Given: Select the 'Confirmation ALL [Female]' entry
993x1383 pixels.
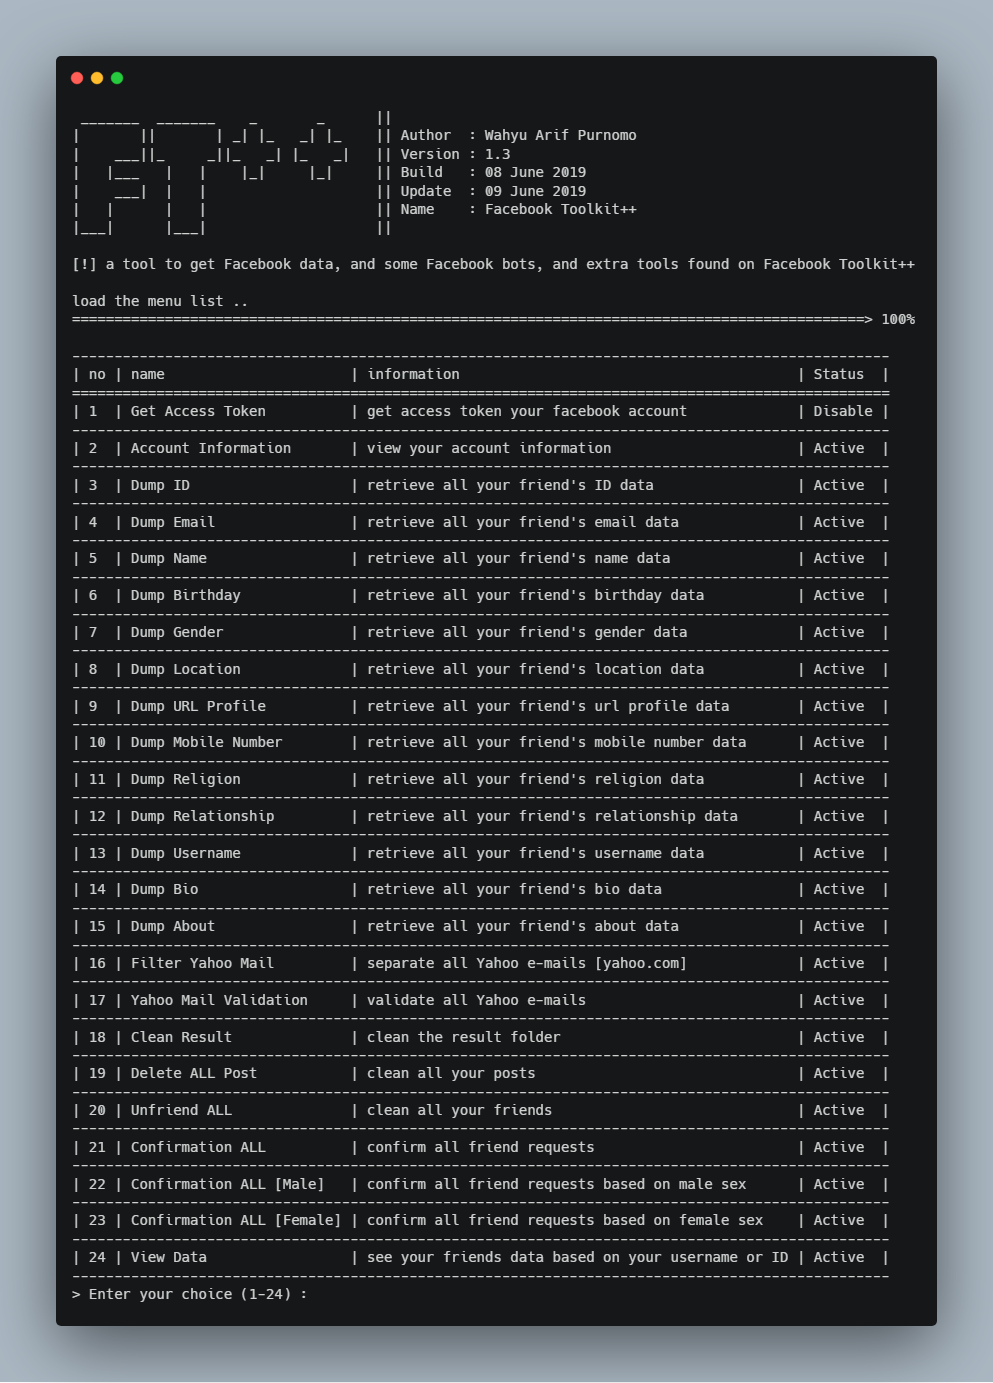Looking at the screenshot, I should 236,1220.
